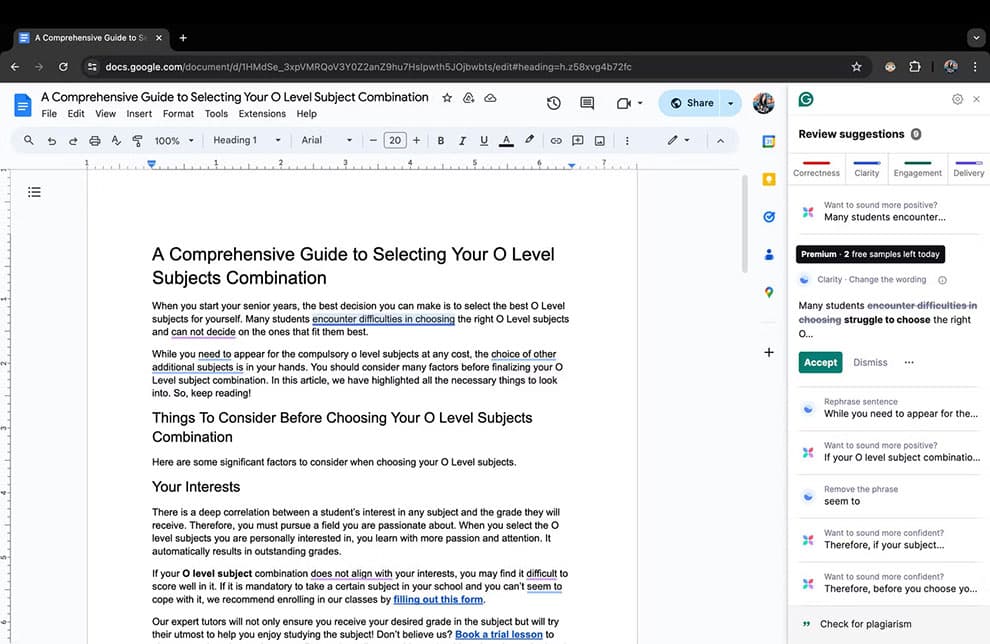Open the Share options arrow
This screenshot has width=990, height=644.
731,103
